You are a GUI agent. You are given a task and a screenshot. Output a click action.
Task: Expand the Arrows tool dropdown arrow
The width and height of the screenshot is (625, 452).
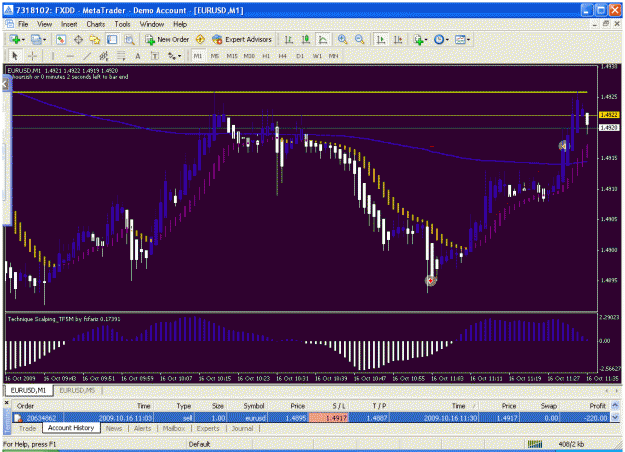pyautogui.click(x=179, y=56)
